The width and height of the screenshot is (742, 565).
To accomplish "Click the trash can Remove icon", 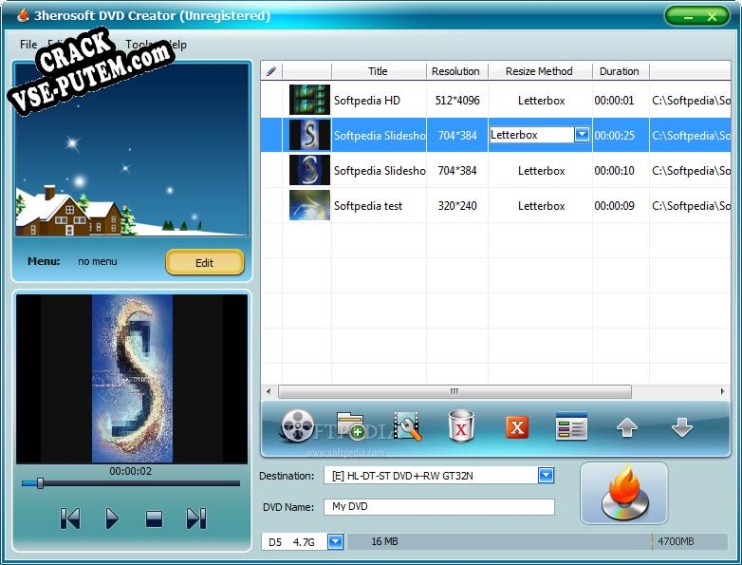I will (461, 426).
